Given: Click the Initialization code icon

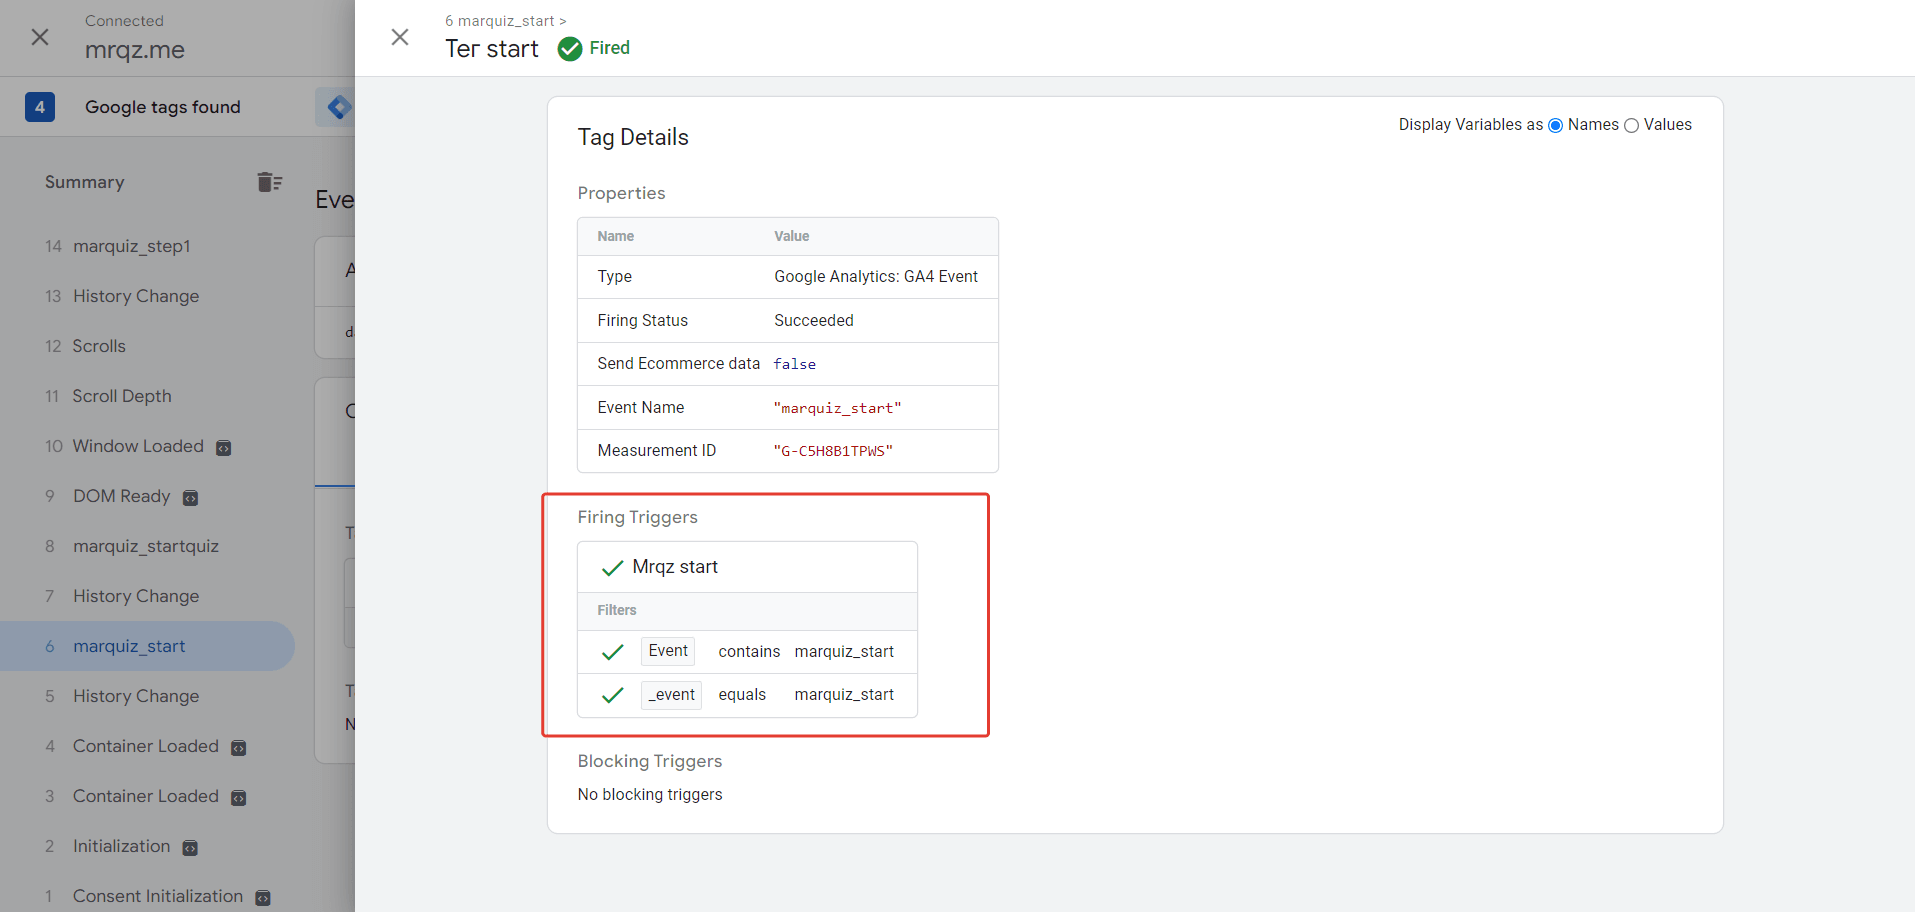Looking at the screenshot, I should (190, 848).
